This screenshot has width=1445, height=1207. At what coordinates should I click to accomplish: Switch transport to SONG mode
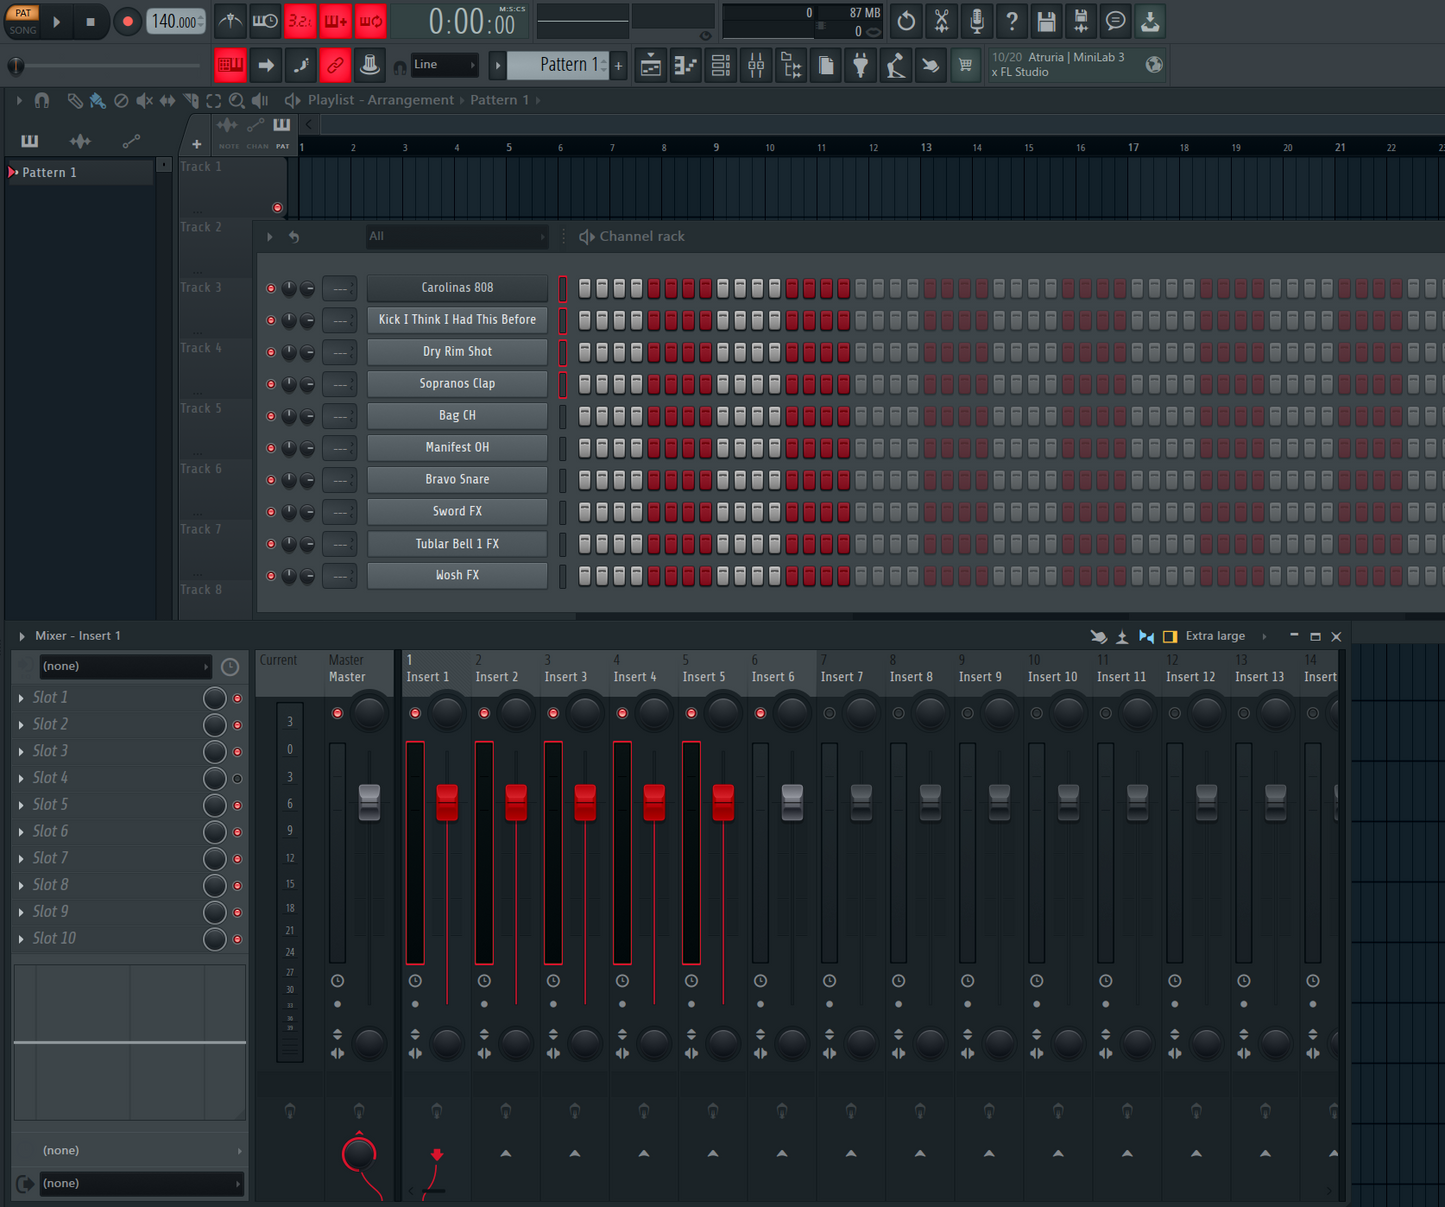(x=22, y=28)
